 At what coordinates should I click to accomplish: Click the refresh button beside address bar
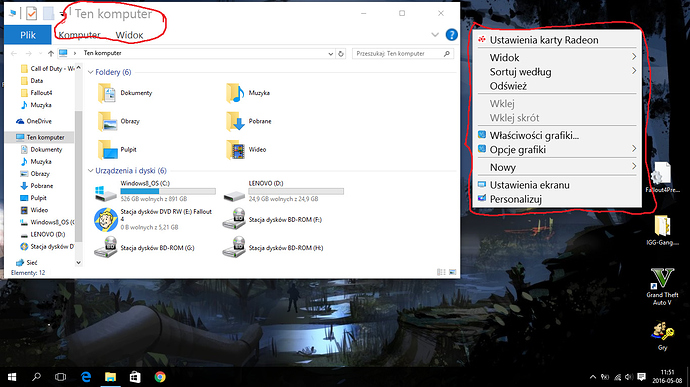pos(341,54)
